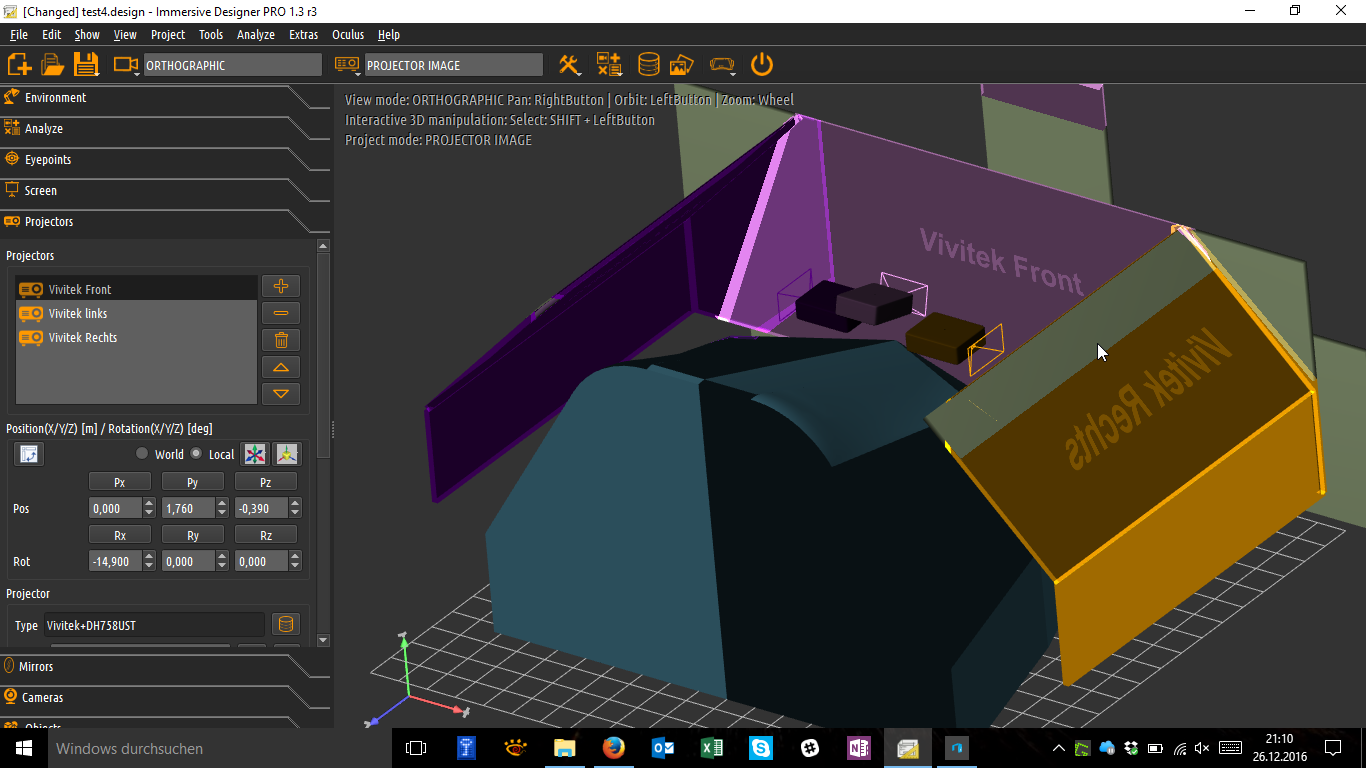Click the ORTHOGRAPHIC view mode field
Image resolution: width=1366 pixels, height=768 pixels.
[233, 65]
